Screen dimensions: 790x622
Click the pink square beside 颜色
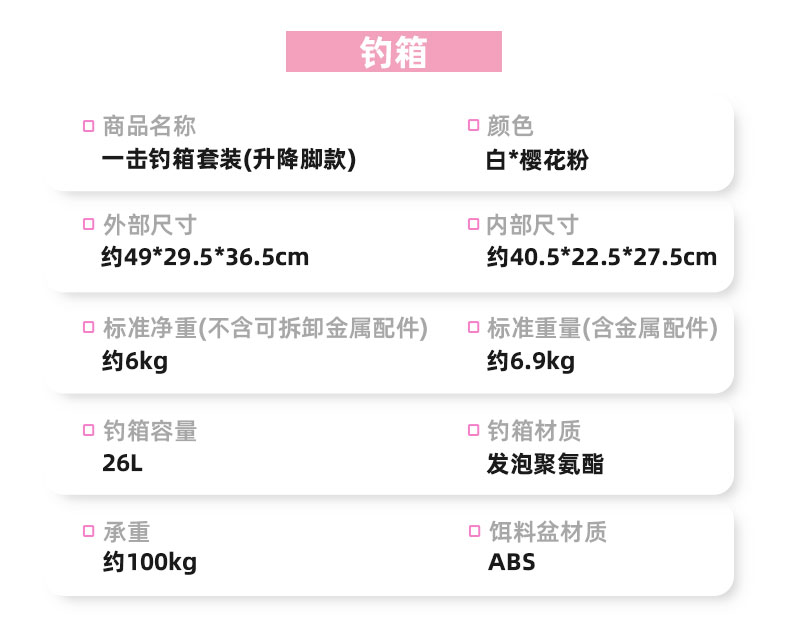coord(474,127)
